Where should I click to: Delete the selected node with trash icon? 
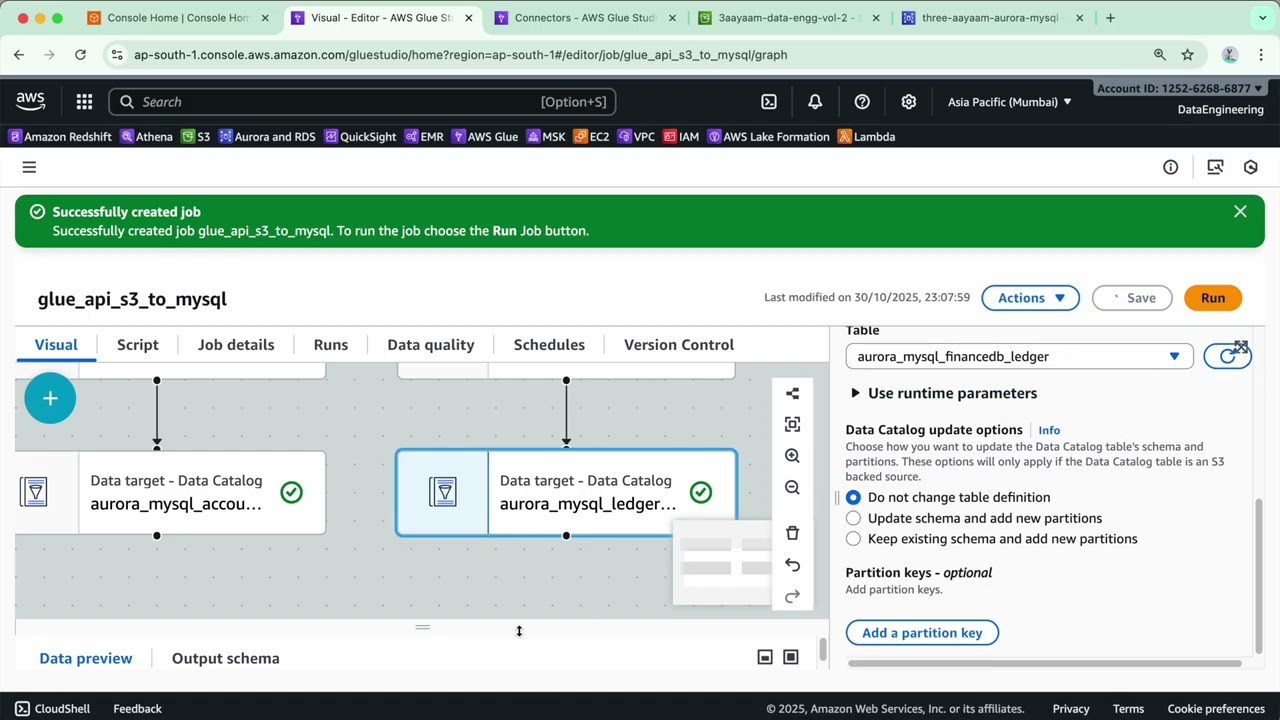(792, 533)
